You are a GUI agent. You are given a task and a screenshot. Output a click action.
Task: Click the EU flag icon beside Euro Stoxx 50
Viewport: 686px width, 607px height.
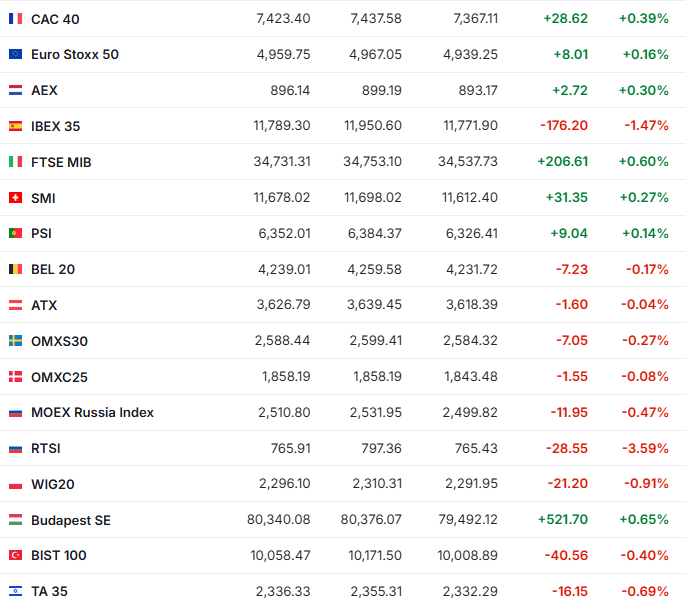tap(15, 55)
